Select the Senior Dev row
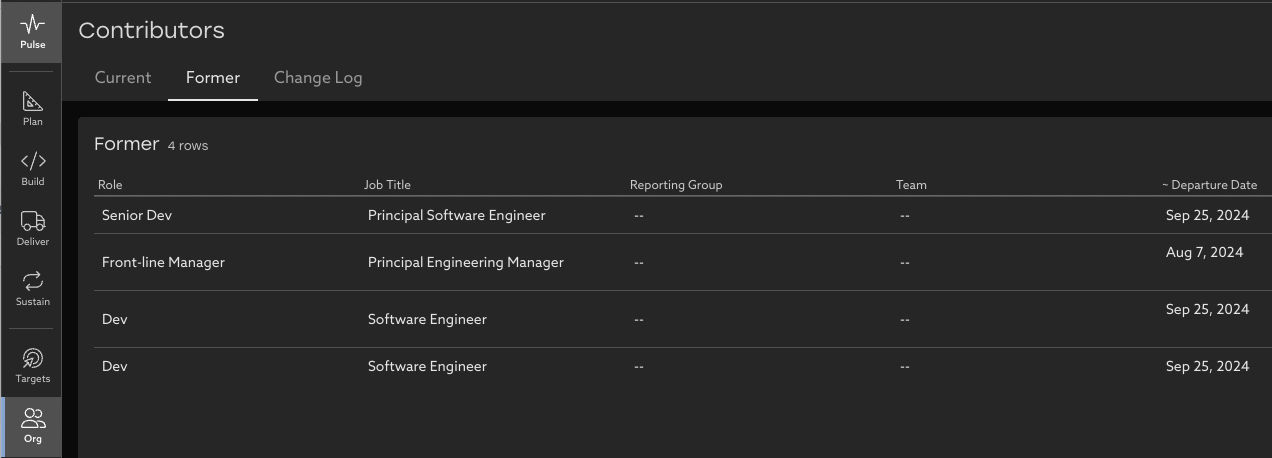 click(137, 215)
